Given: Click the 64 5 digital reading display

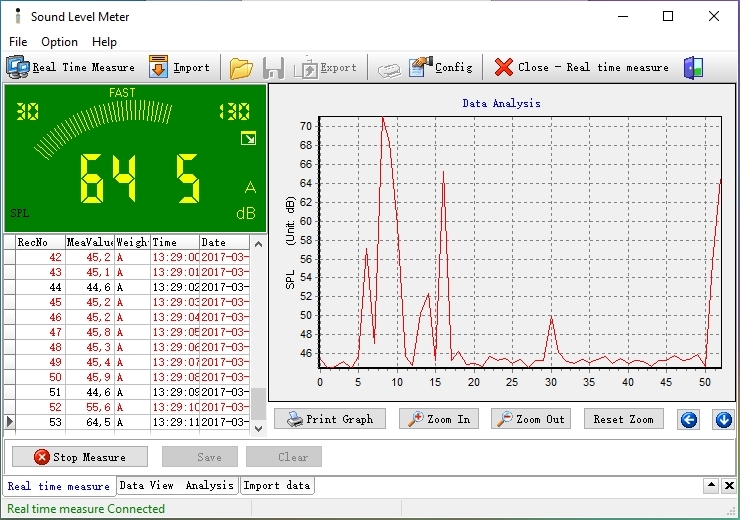Looking at the screenshot, I should coord(140,178).
